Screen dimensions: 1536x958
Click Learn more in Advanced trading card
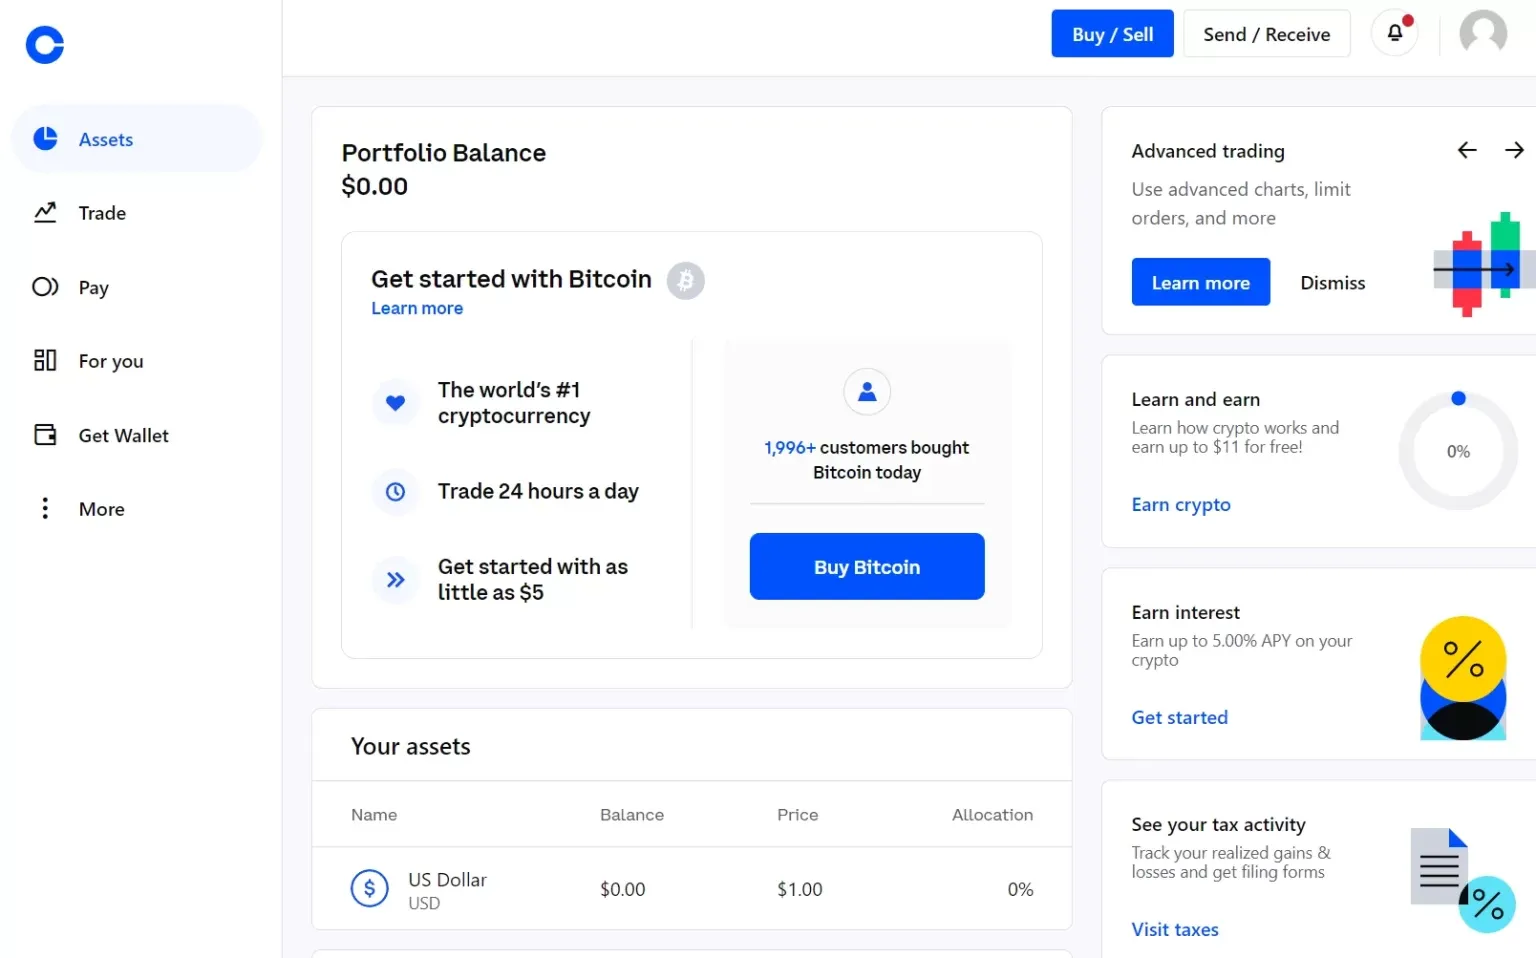[x=1200, y=282]
